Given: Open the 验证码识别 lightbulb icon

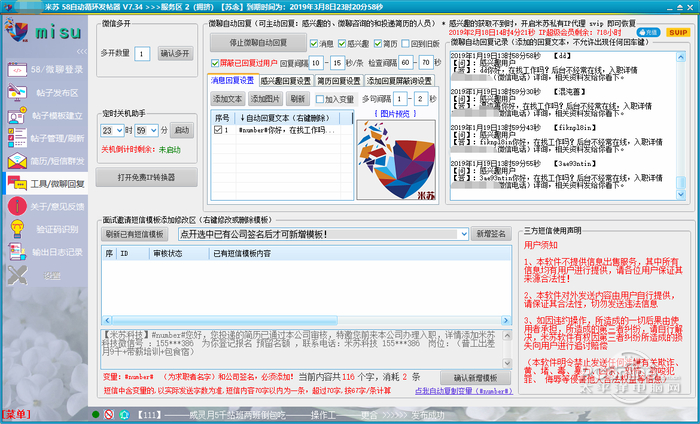Looking at the screenshot, I should pos(17,229).
